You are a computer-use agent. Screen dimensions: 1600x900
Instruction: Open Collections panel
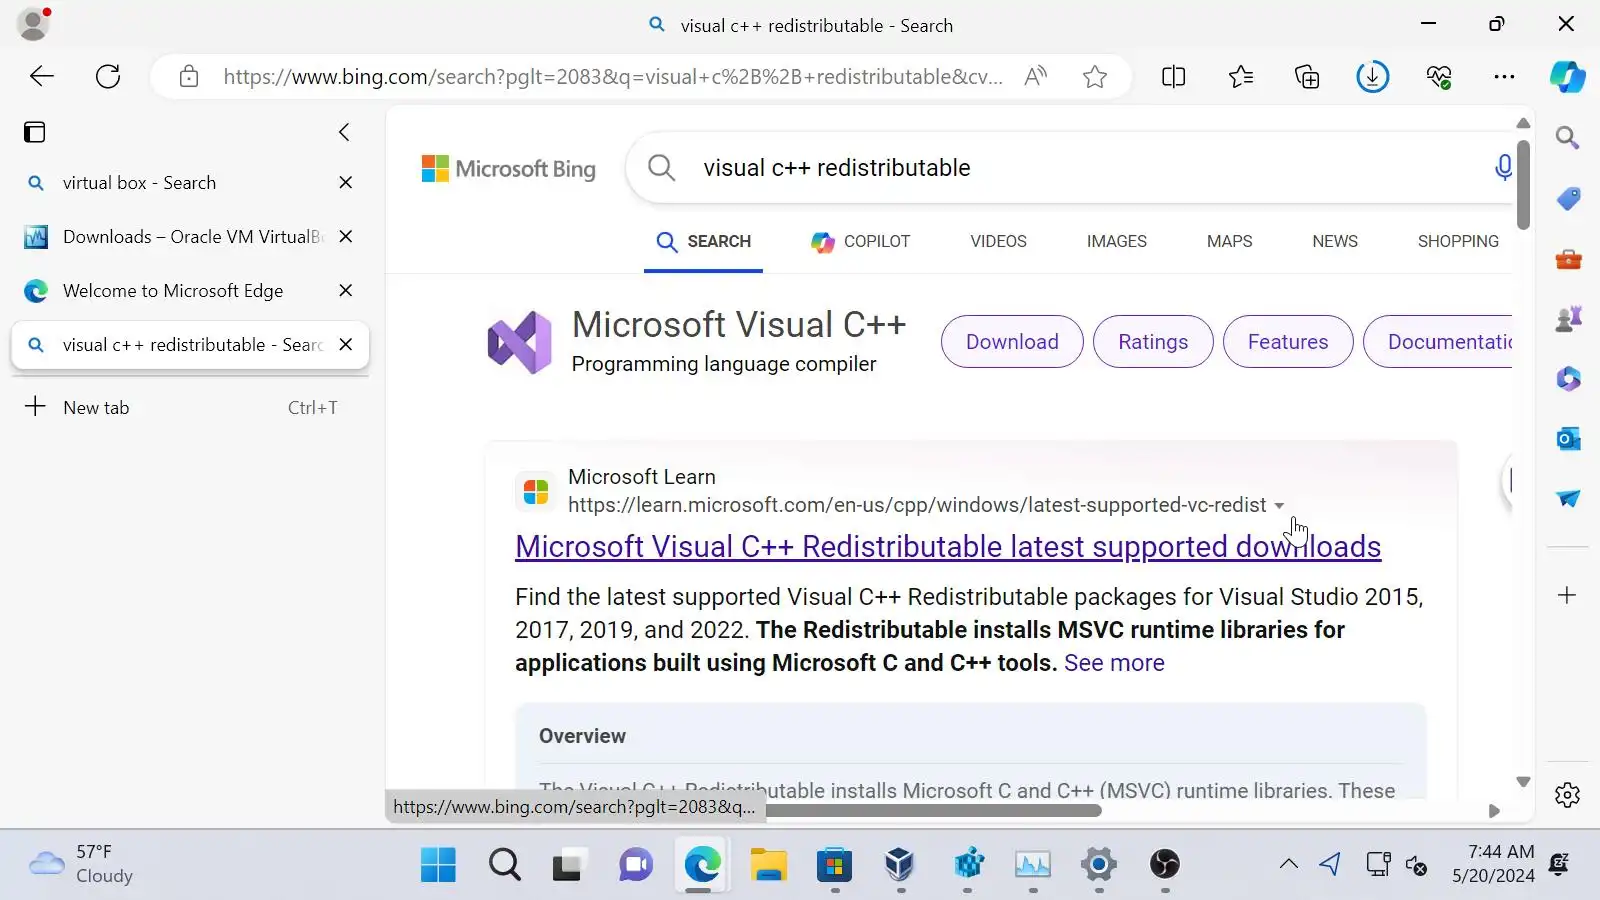[x=1307, y=76]
